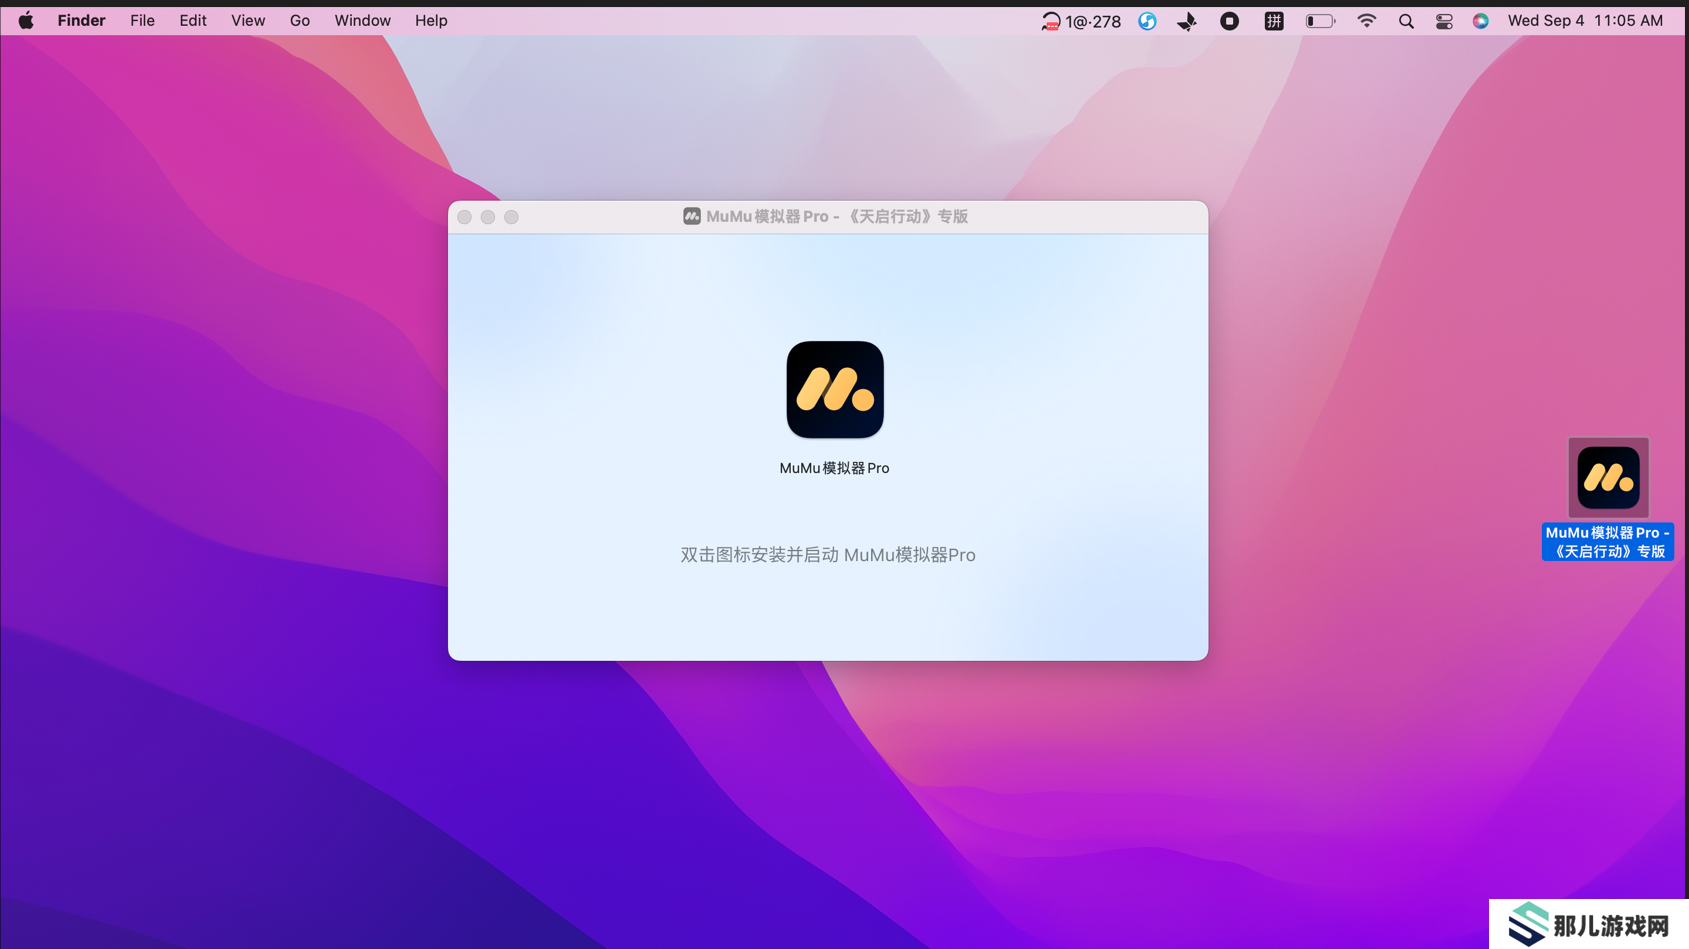Screen dimensions: 1689x949
Task: Click the window title MuMu模拟器Pro -《天启行动》专版
Action: [x=837, y=216]
